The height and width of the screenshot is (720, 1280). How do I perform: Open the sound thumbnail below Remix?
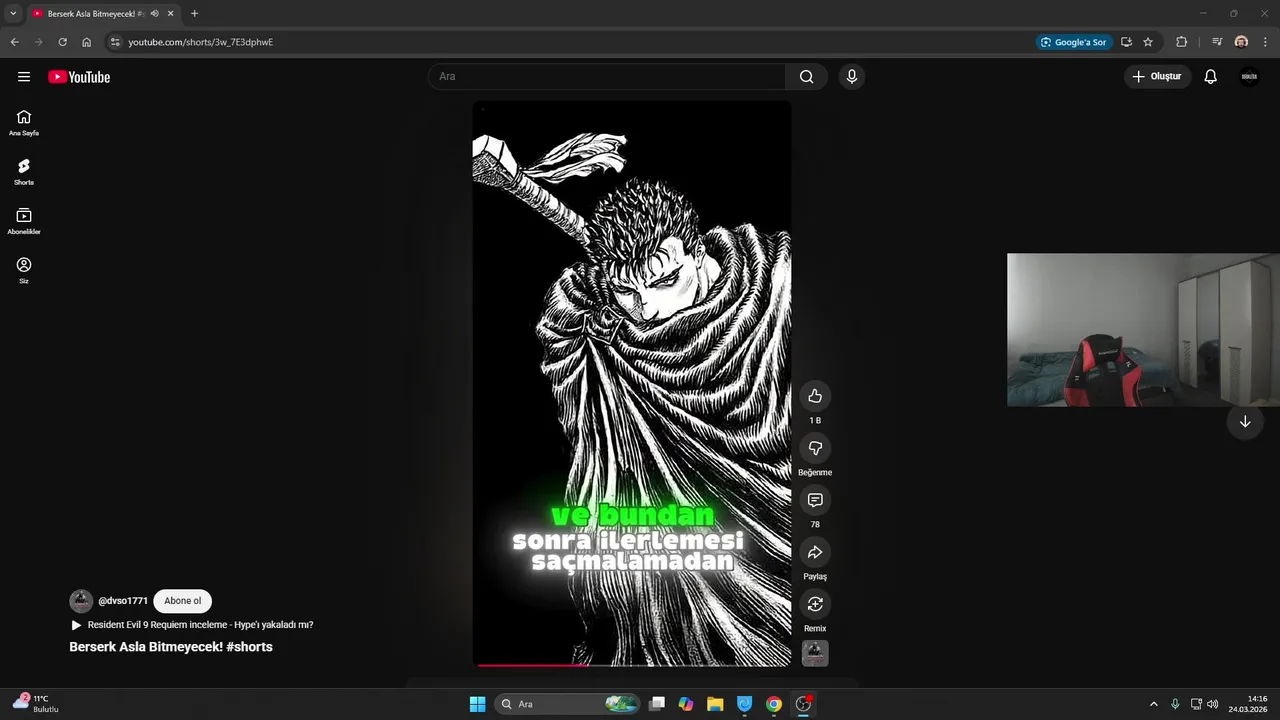pos(815,654)
